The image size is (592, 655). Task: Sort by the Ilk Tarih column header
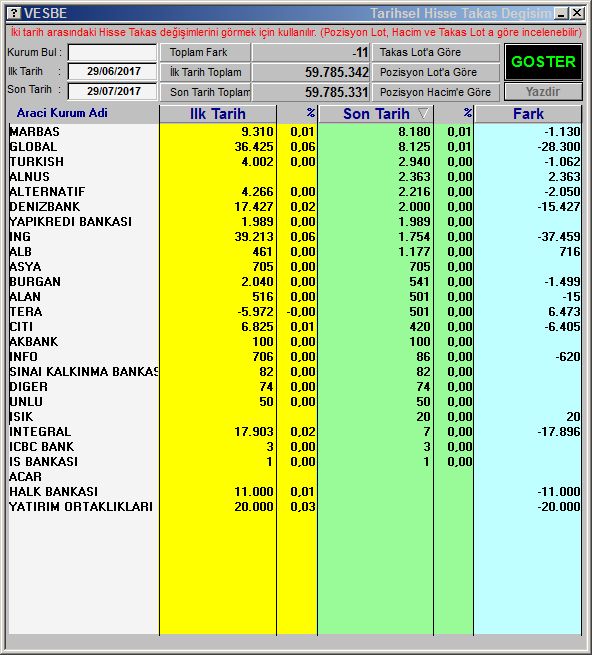click(x=218, y=114)
